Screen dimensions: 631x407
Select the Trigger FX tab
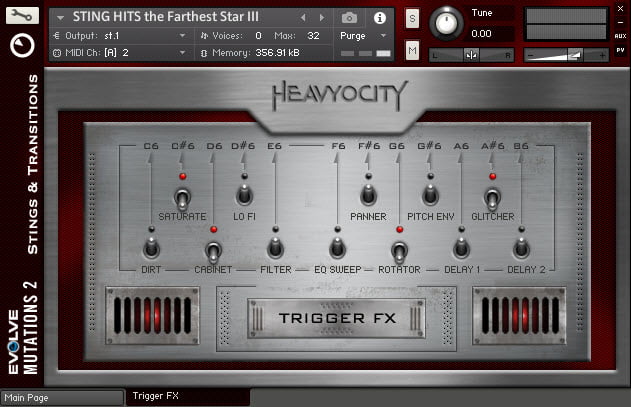coord(188,396)
